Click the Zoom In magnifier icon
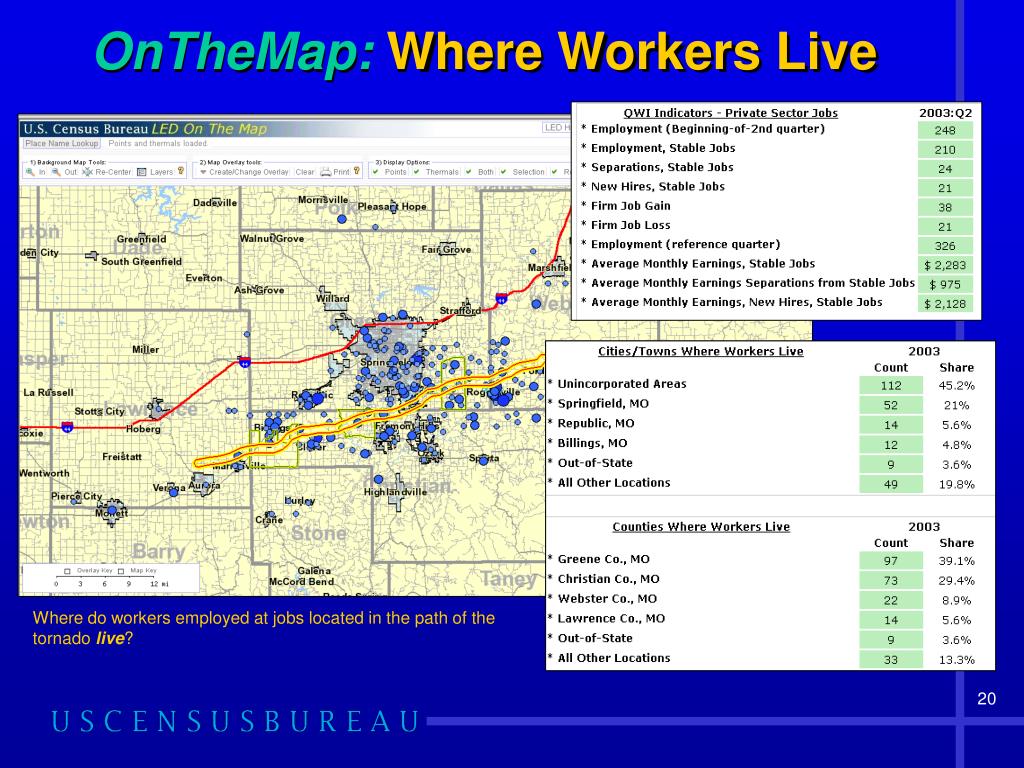Screen dimensions: 1024x768 [x=30, y=172]
